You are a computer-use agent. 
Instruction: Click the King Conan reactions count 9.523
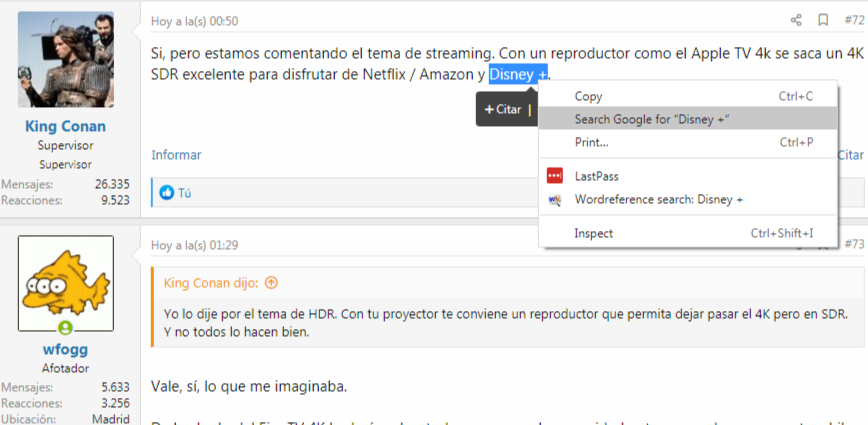[115, 200]
